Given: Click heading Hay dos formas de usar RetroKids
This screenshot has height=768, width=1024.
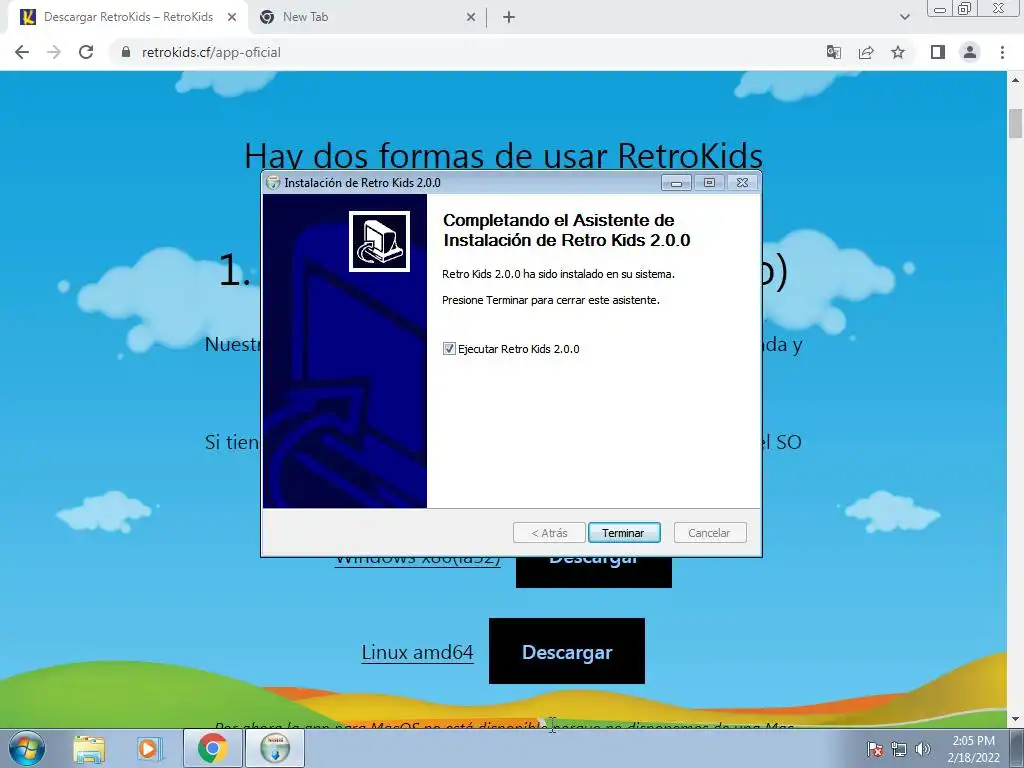Looking at the screenshot, I should pos(504,155).
